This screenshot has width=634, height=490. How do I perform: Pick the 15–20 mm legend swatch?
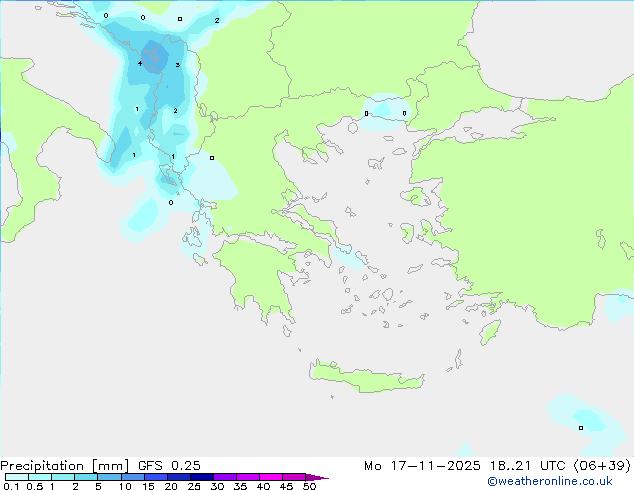tap(155, 477)
